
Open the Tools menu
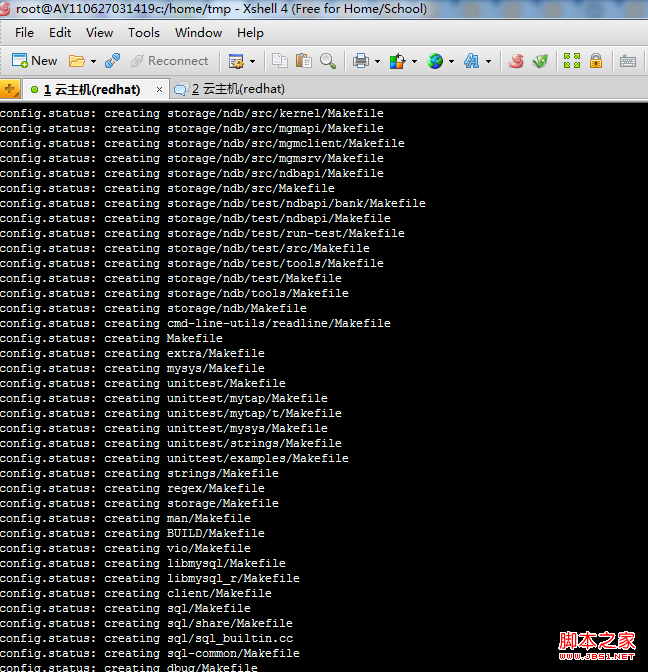tap(144, 32)
